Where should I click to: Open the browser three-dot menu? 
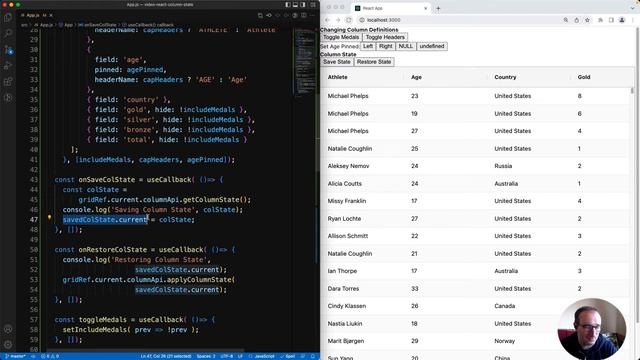(x=633, y=20)
